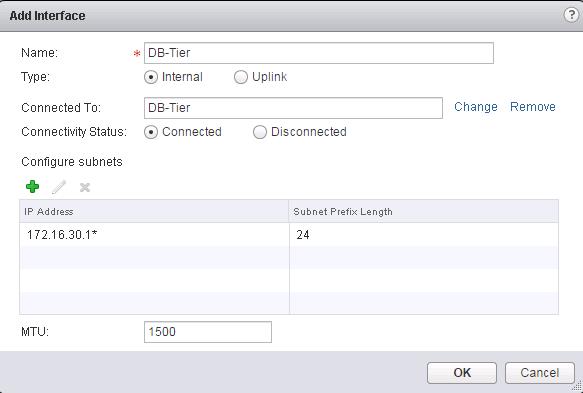Select the Internal type radio button
The height and width of the screenshot is (393, 583).
(151, 77)
